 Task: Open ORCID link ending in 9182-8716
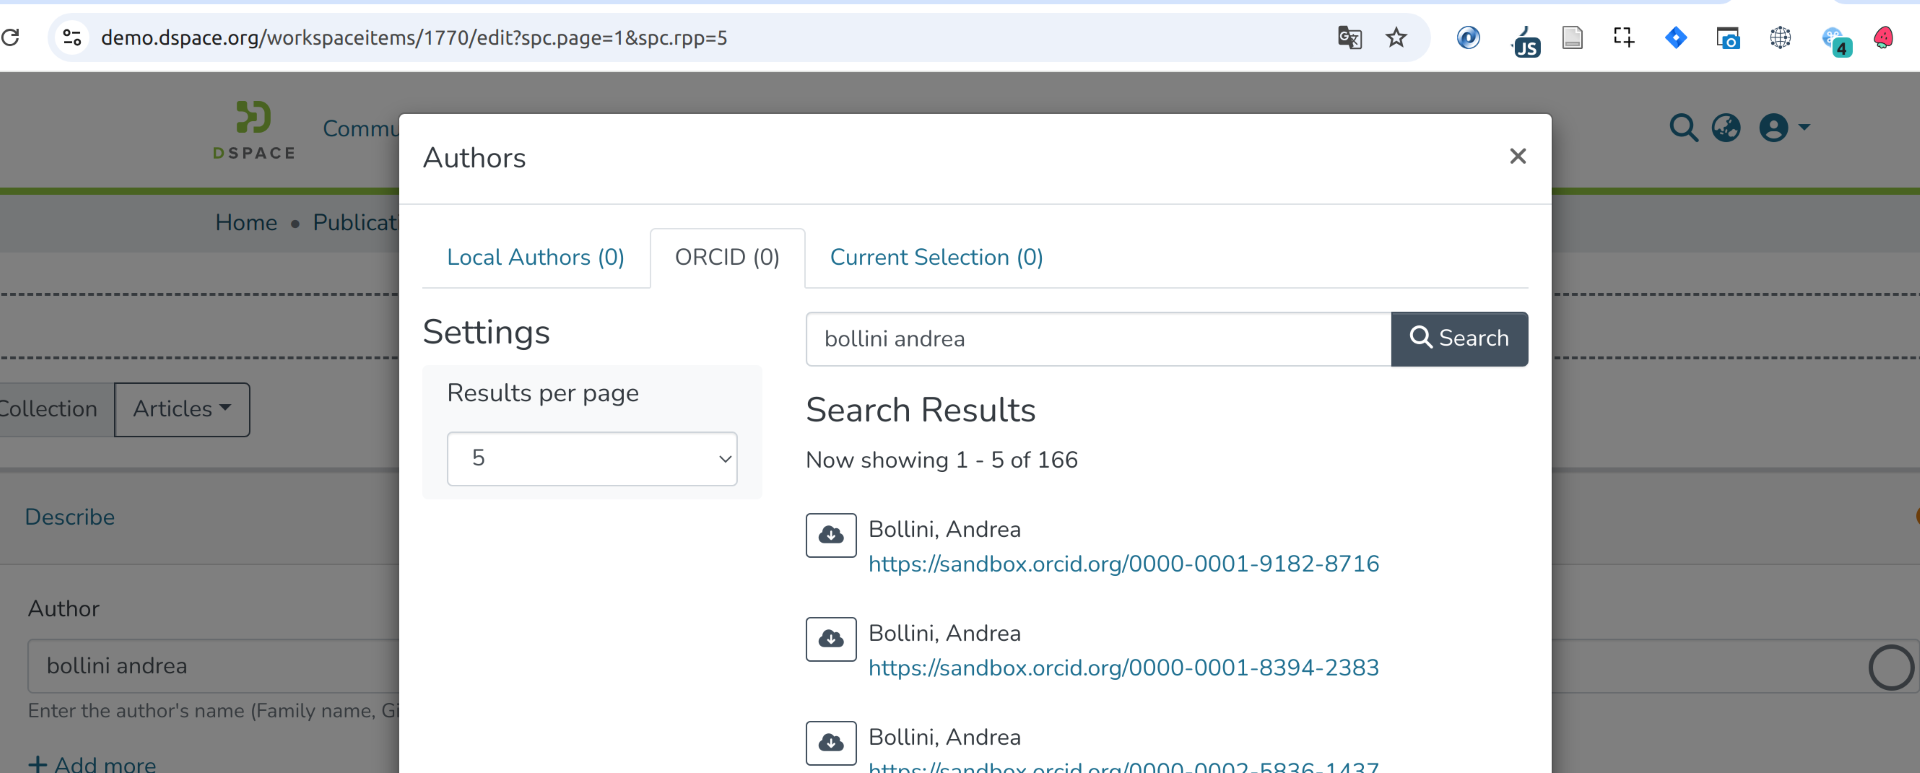point(1123,564)
